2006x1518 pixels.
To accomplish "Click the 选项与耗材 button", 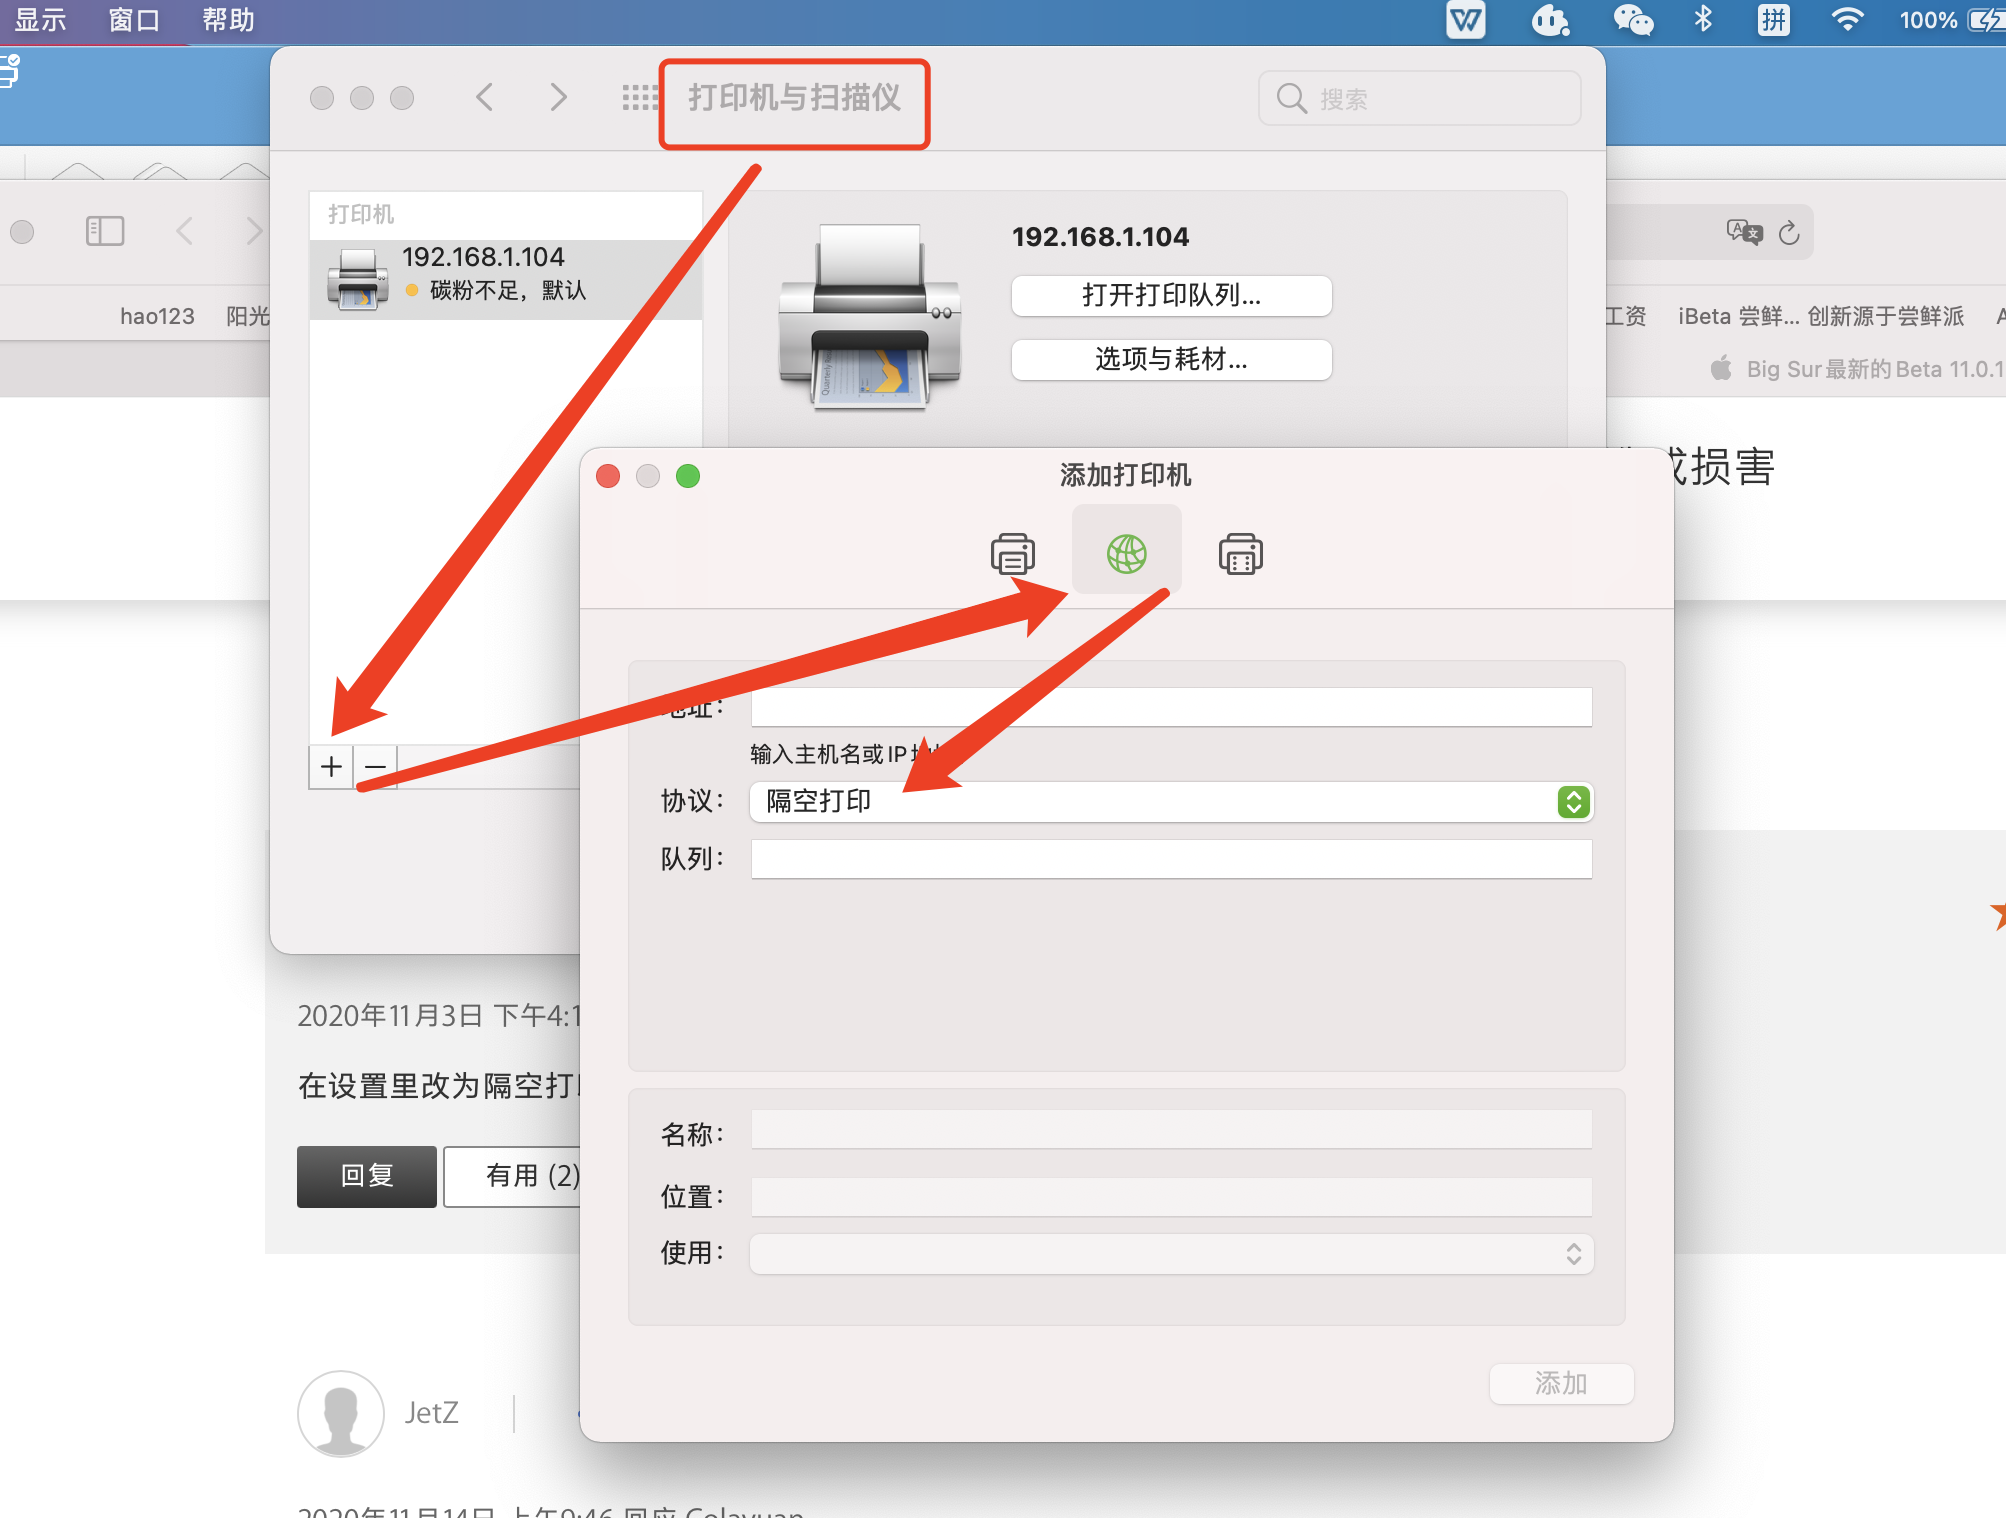I will coord(1171,359).
